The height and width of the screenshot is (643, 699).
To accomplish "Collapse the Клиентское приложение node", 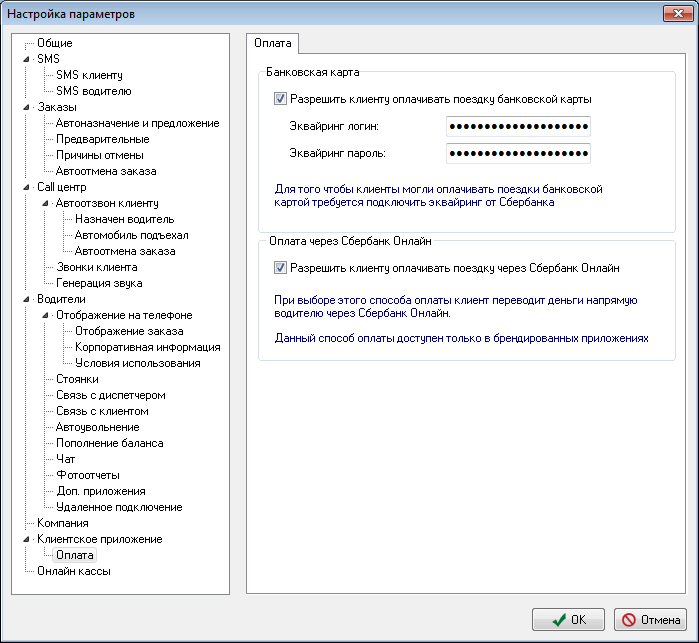I will (26, 539).
